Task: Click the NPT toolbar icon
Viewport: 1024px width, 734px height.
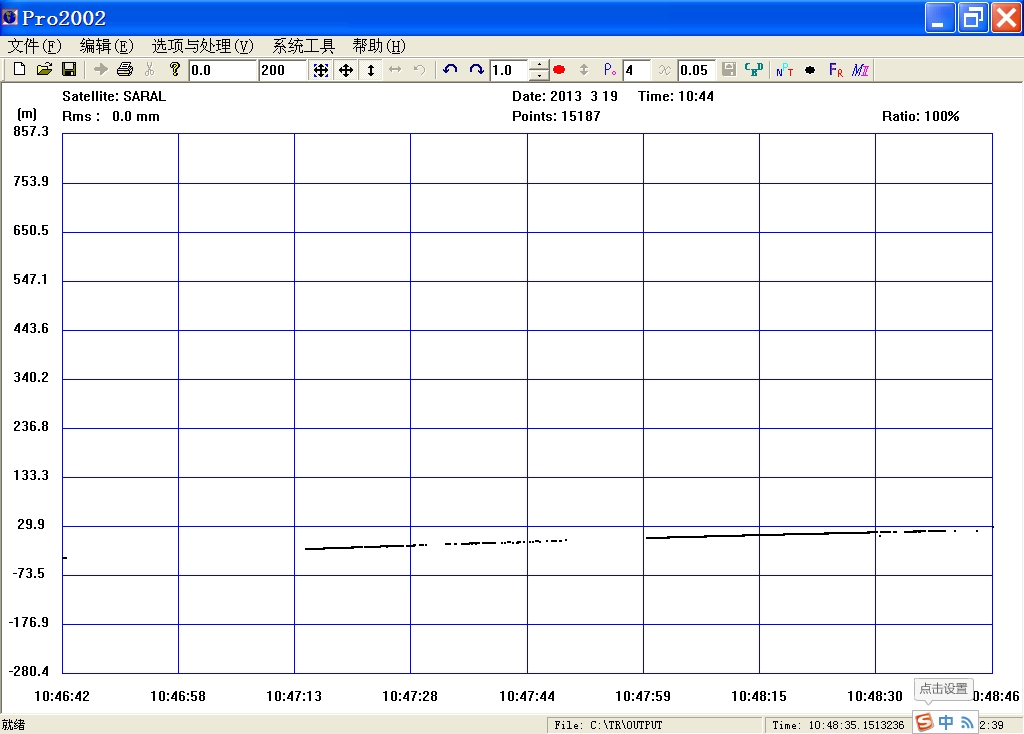Action: pos(784,70)
